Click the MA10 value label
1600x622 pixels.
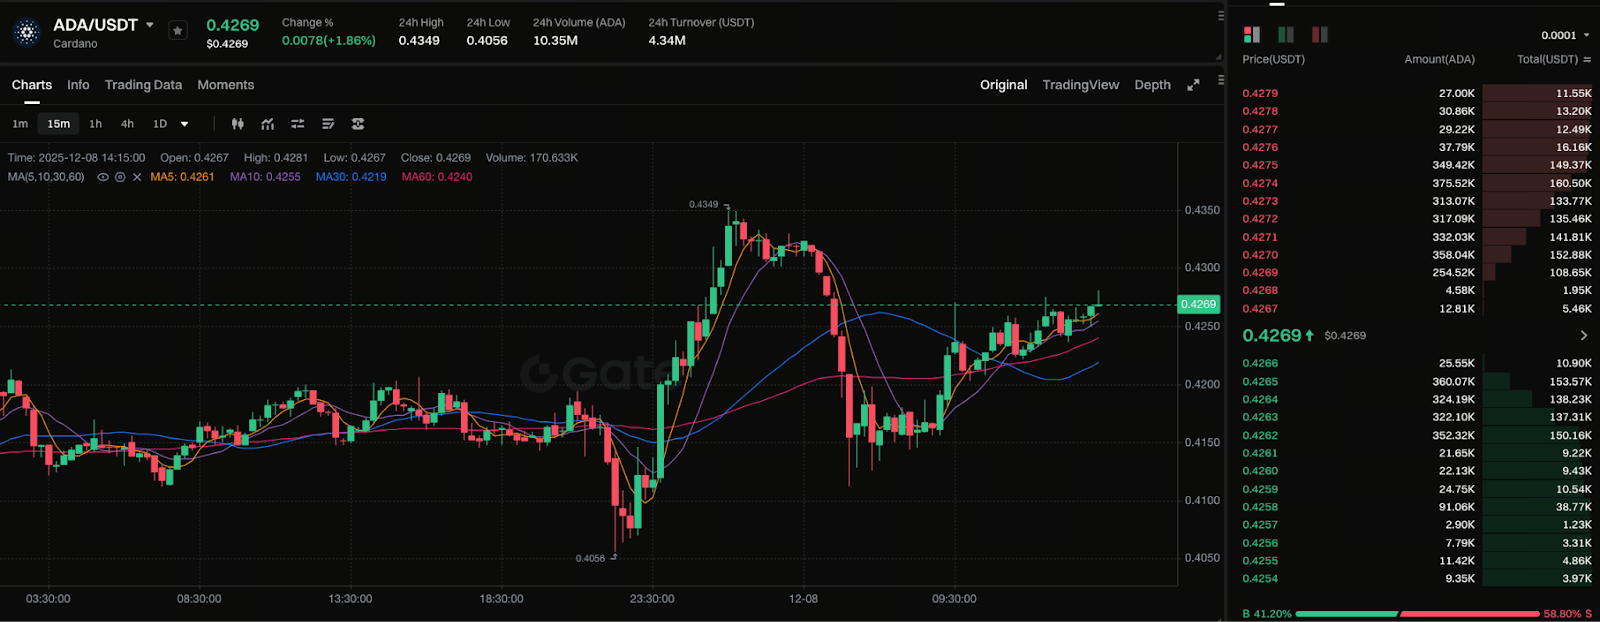click(x=265, y=177)
